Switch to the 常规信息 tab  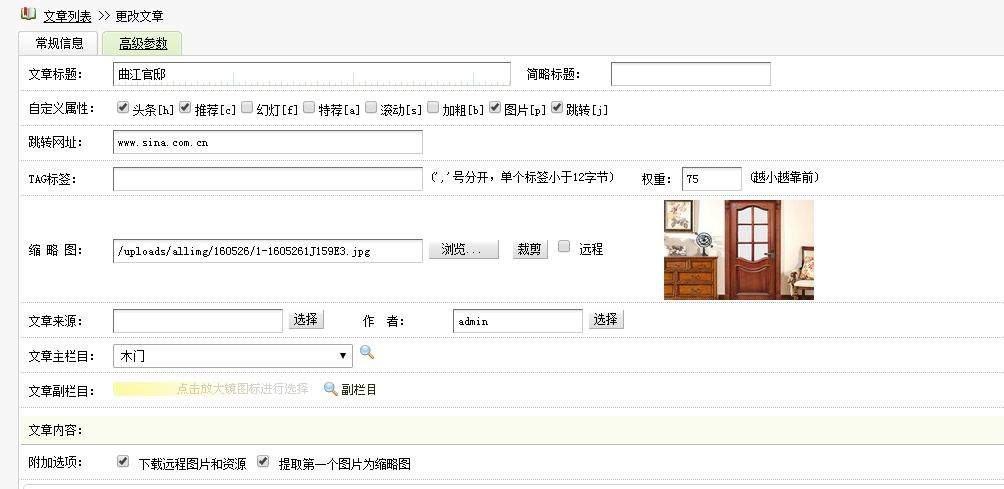click(x=59, y=44)
